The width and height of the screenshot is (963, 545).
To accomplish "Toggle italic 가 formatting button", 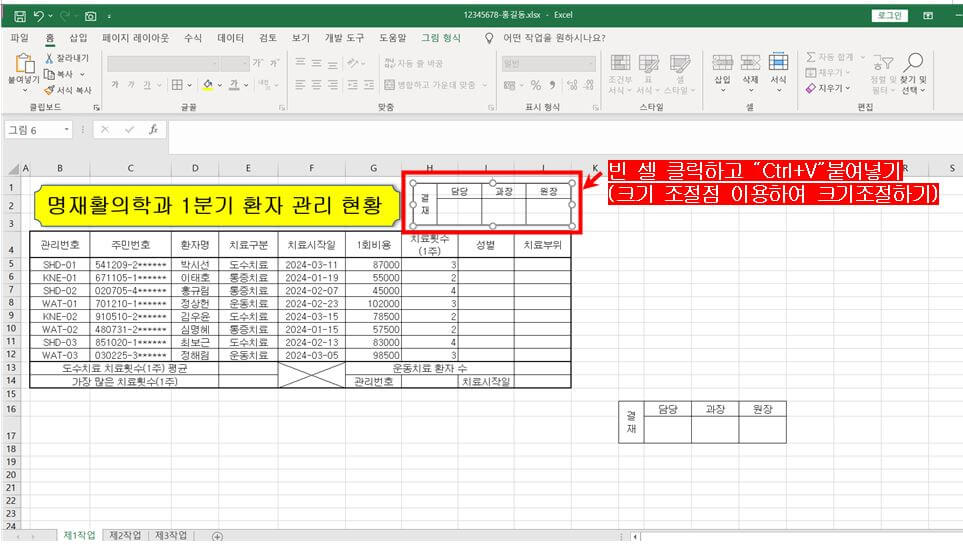I will click(131, 85).
